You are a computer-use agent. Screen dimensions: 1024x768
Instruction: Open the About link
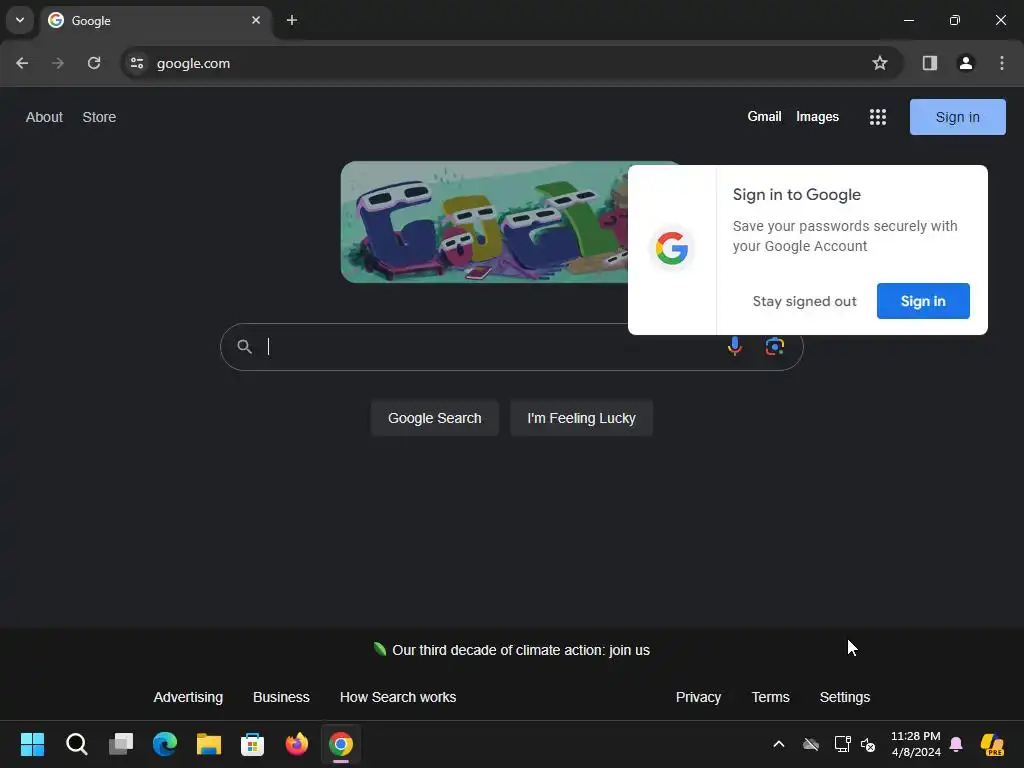pos(44,117)
